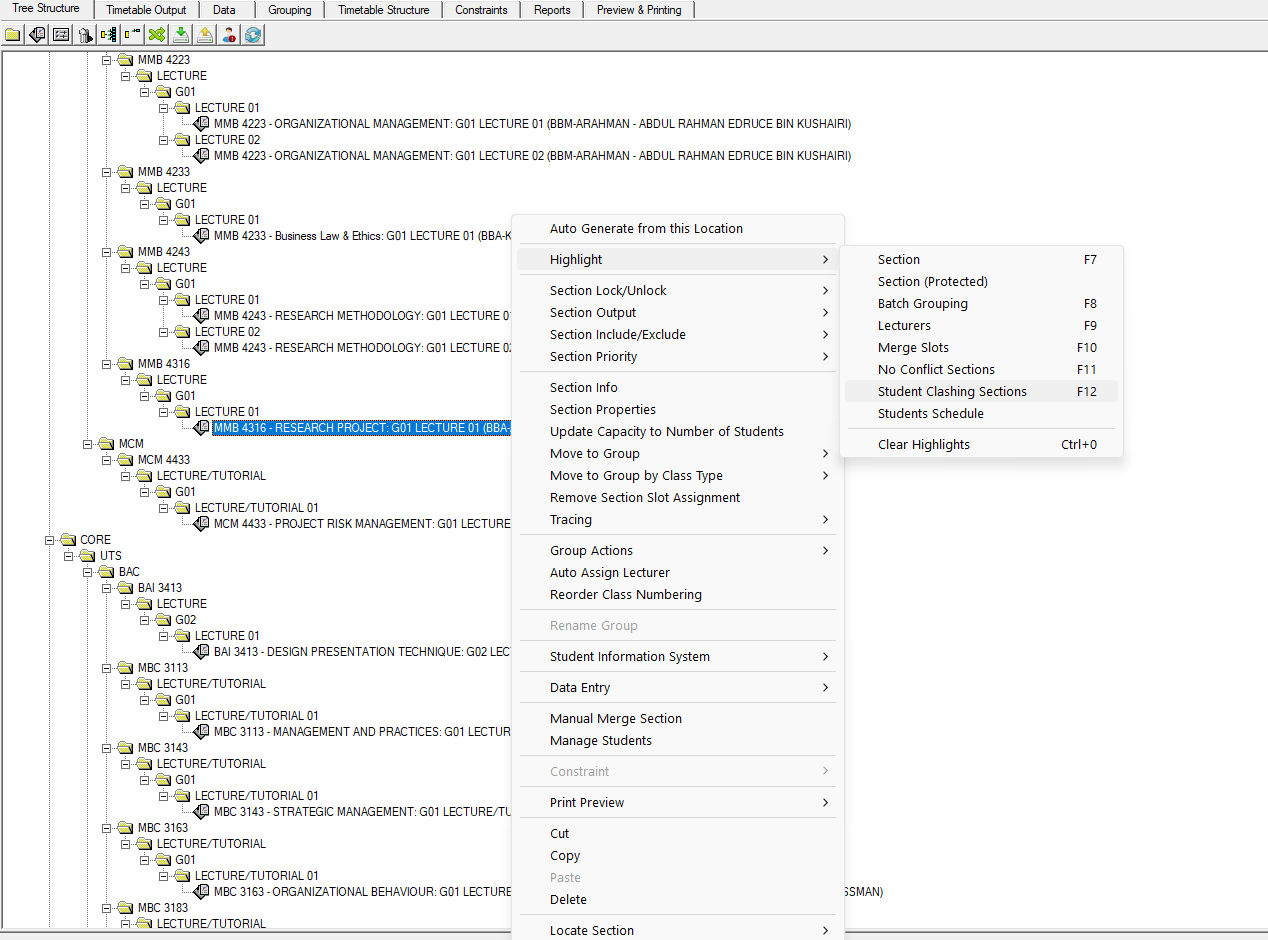The height and width of the screenshot is (940, 1268).
Task: Click the user with red alert icon
Action: coord(229,35)
